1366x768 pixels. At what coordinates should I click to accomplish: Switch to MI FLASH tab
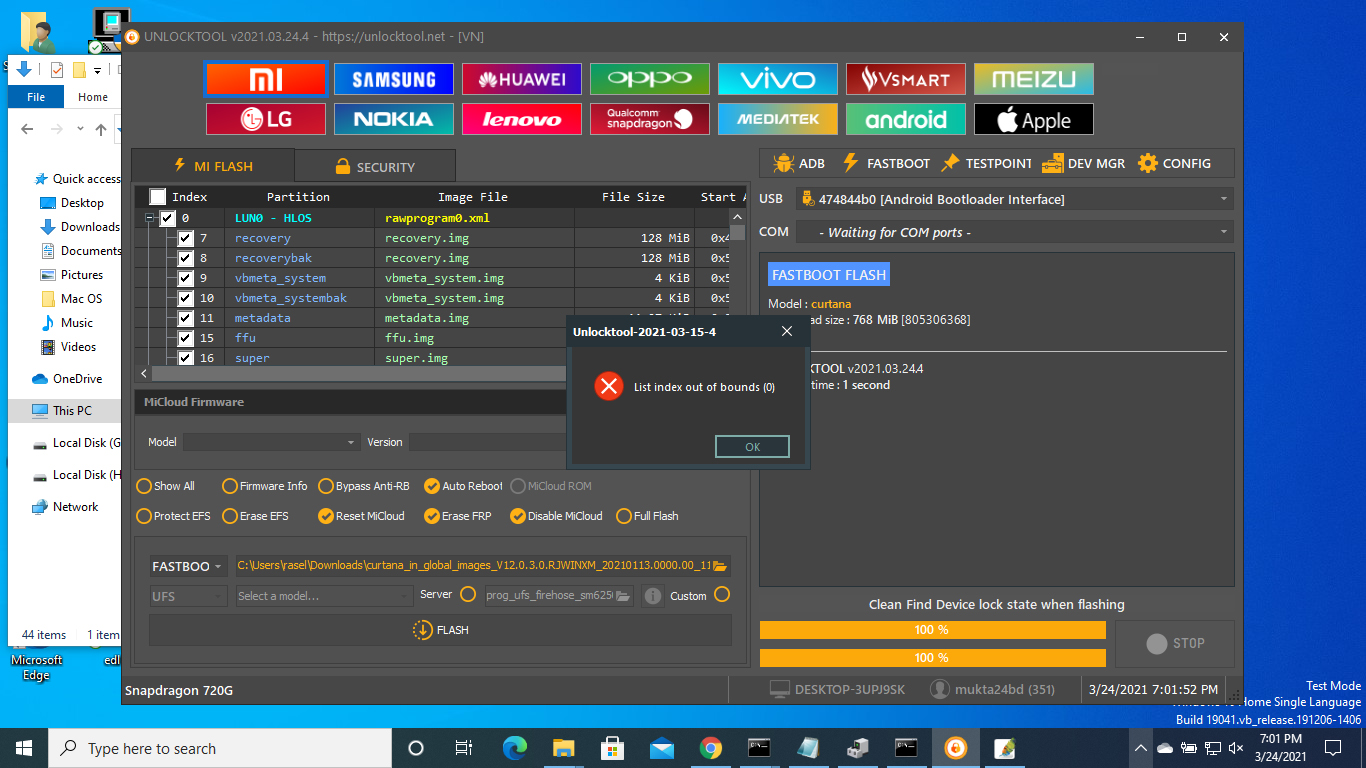213,166
